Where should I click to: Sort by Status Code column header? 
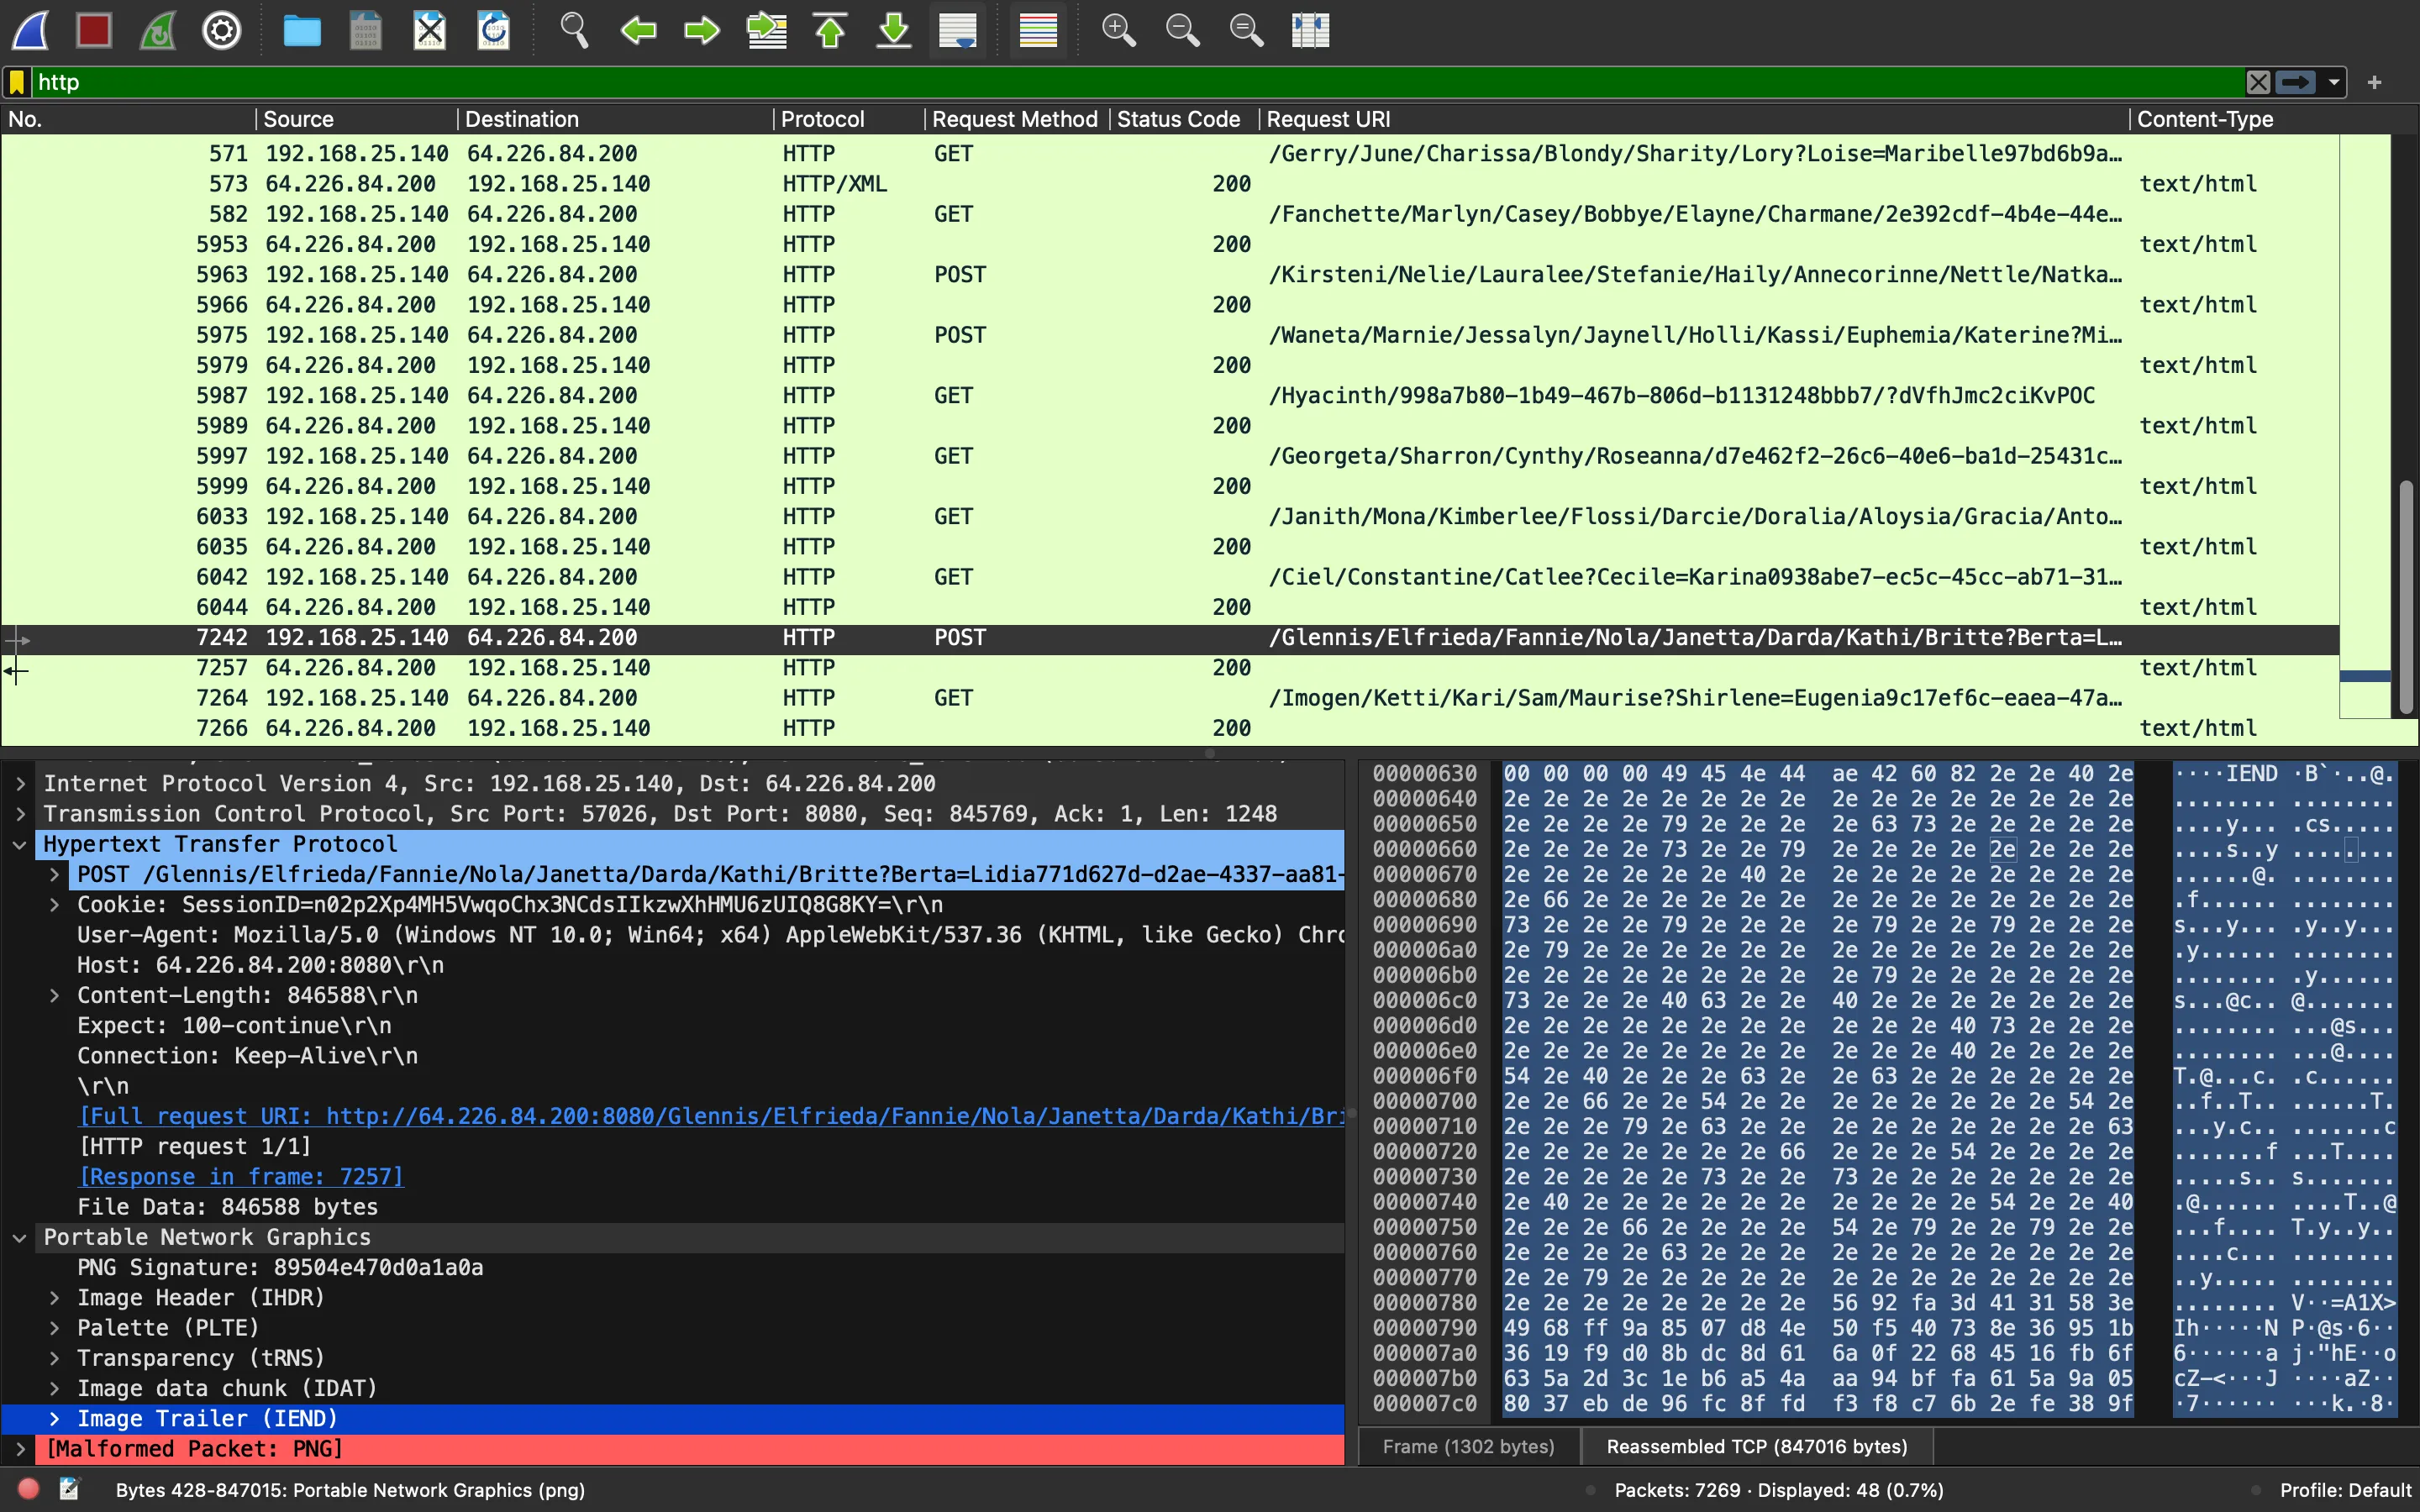pos(1183,119)
